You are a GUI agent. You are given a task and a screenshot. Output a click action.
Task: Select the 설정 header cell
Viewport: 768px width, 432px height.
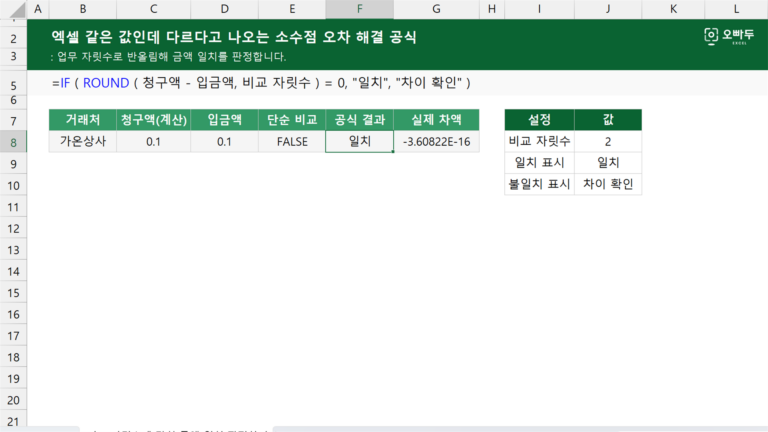point(539,120)
